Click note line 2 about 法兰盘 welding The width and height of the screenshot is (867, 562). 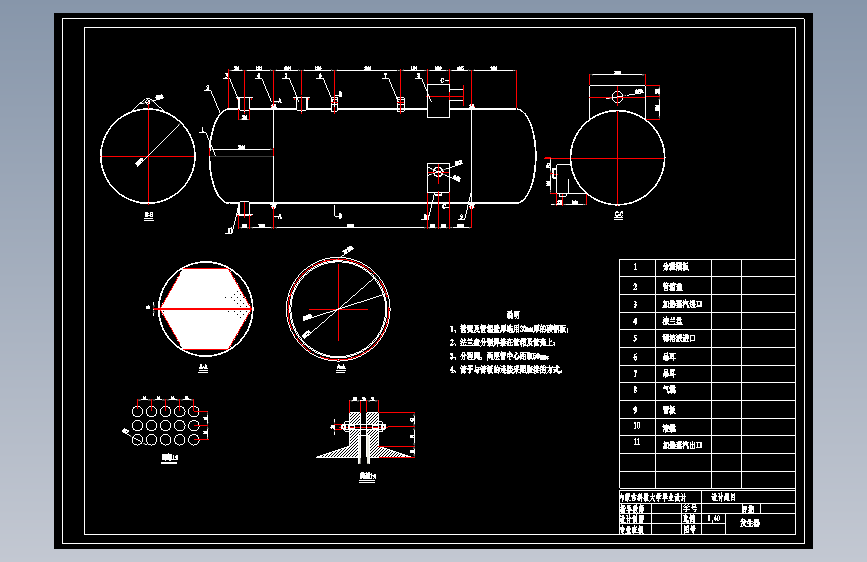pos(502,343)
